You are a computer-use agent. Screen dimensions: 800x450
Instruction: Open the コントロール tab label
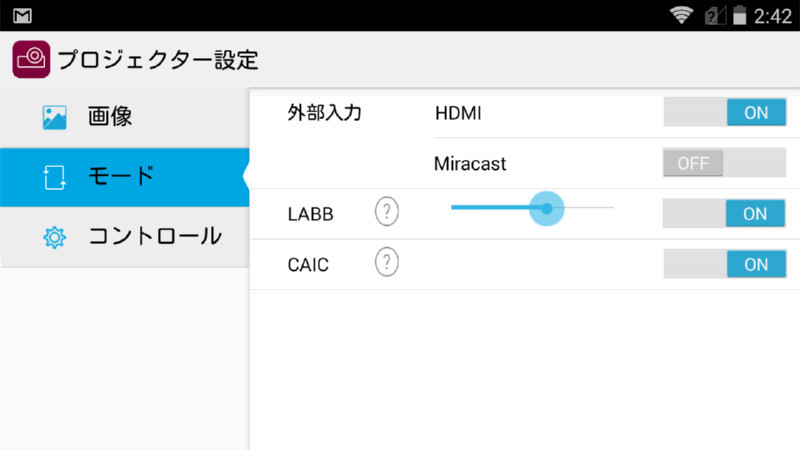point(155,237)
